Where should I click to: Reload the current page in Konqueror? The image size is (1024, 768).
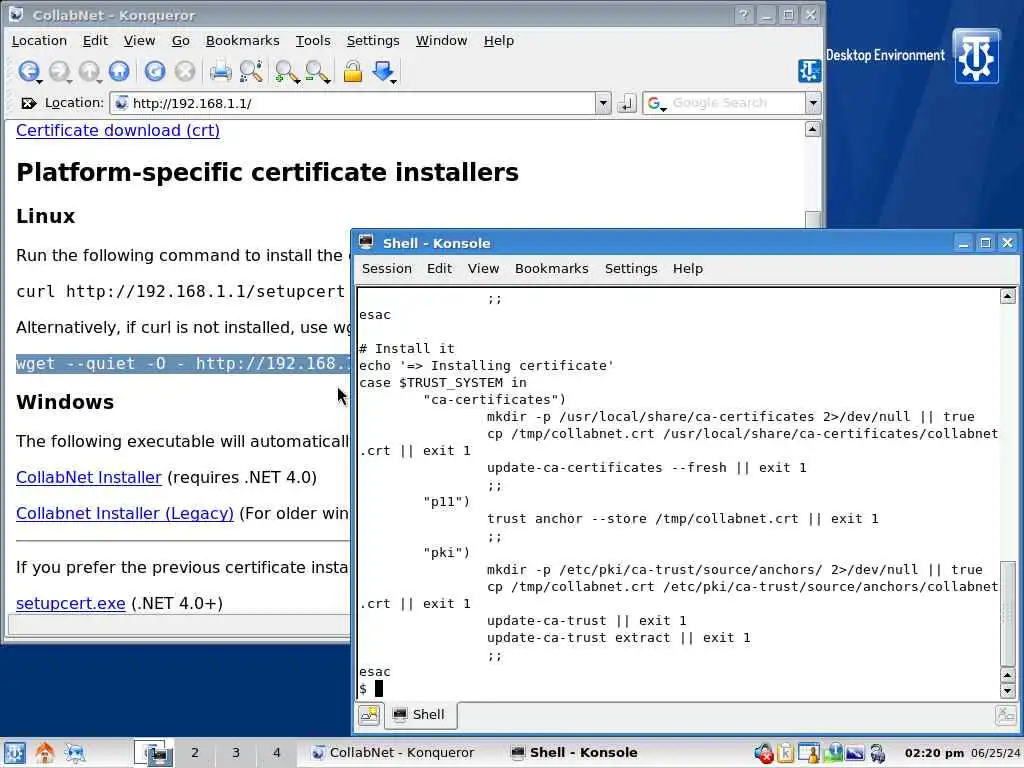tap(155, 71)
